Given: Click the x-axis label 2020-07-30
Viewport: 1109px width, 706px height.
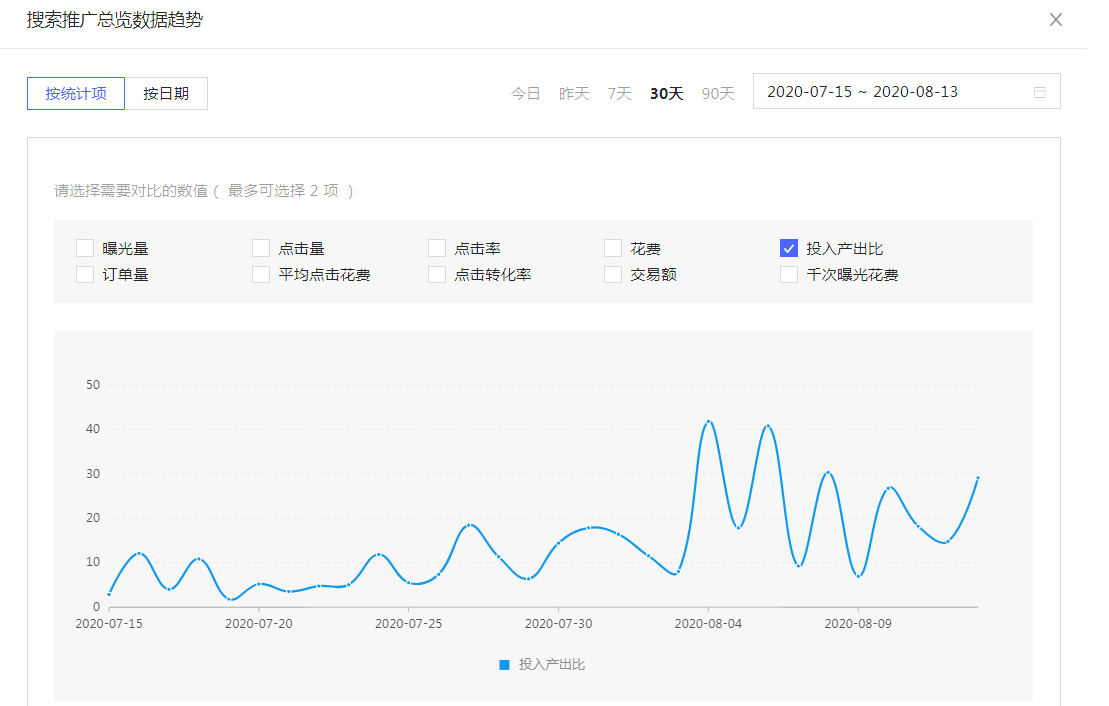Looking at the screenshot, I should [559, 624].
